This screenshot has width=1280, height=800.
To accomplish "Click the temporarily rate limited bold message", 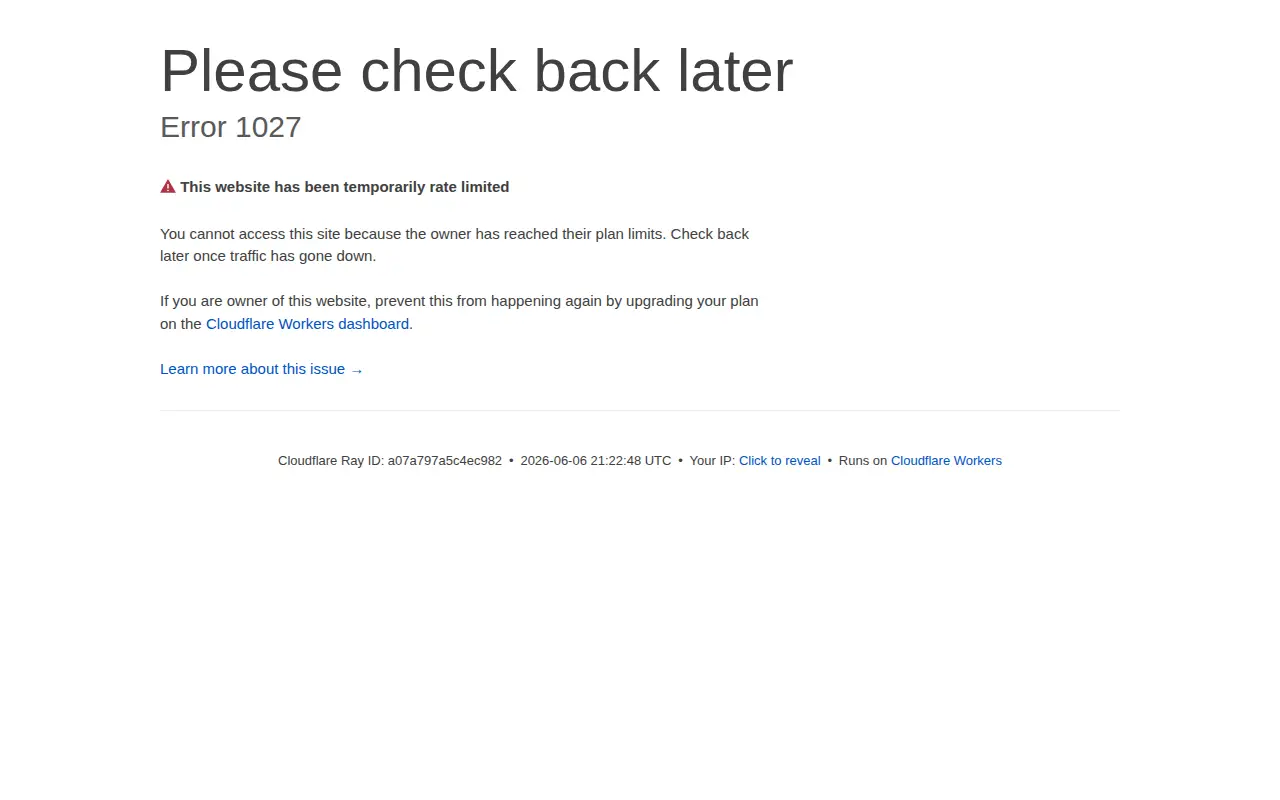I will 345,187.
